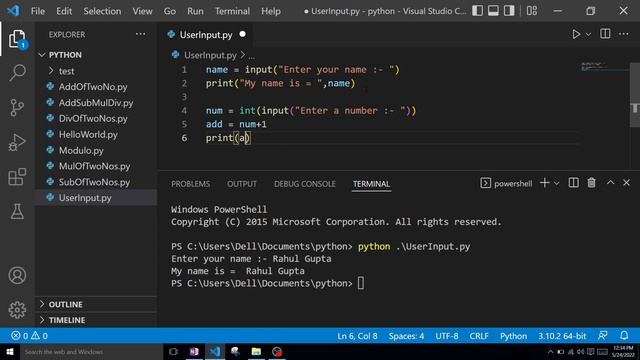Open the Run menu

click(195, 11)
